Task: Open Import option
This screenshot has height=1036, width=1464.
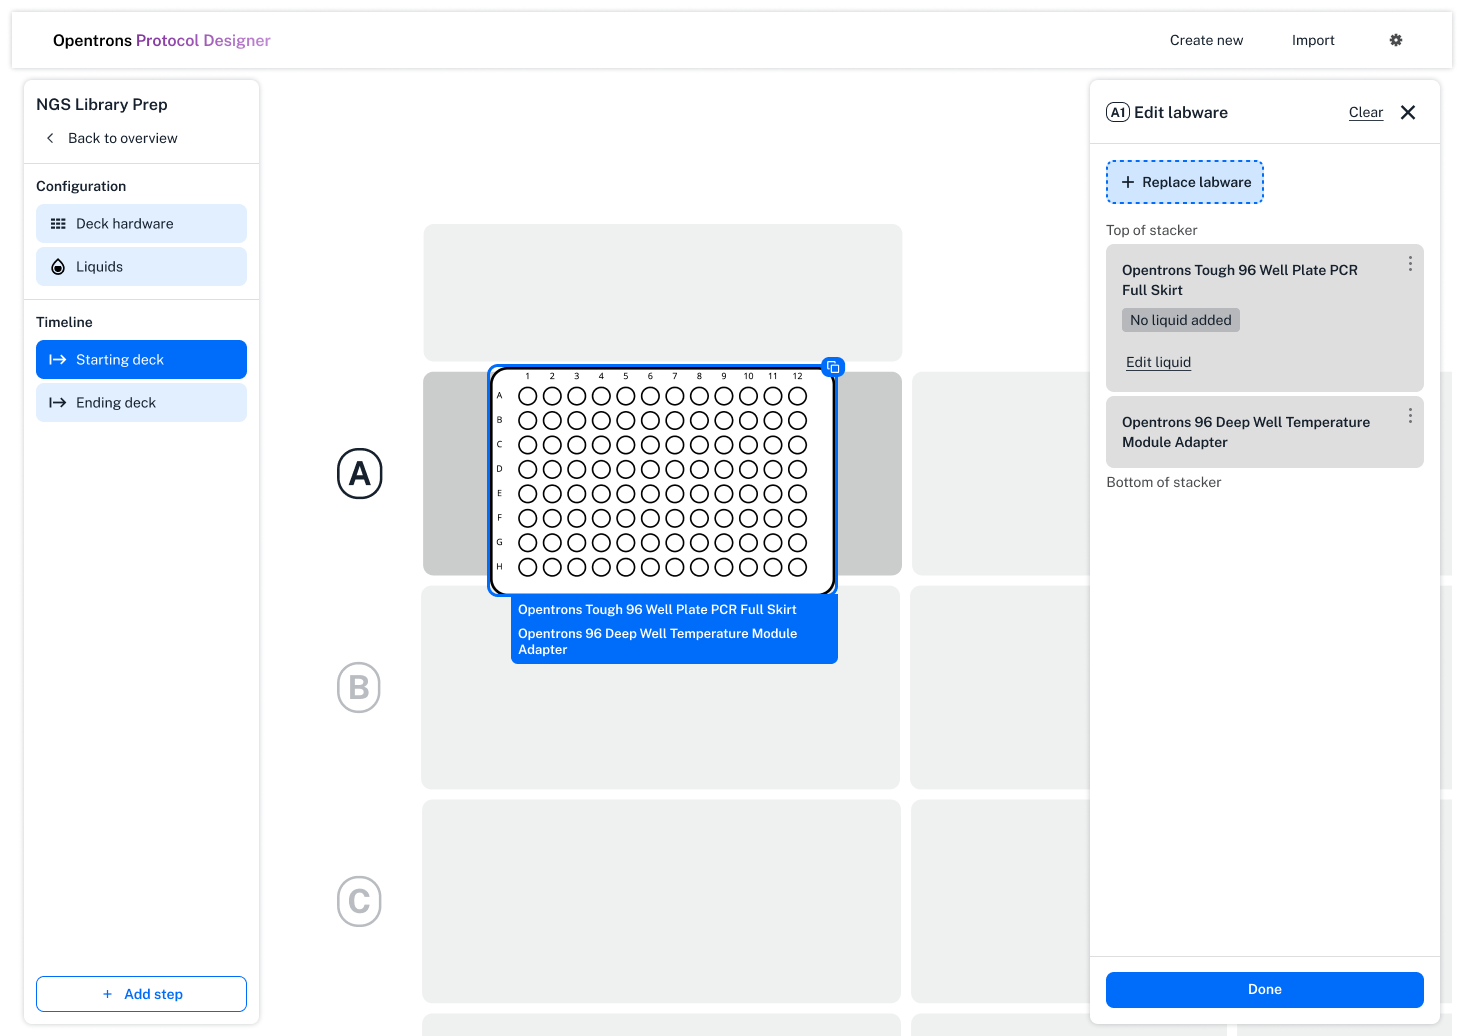Action: [1313, 40]
